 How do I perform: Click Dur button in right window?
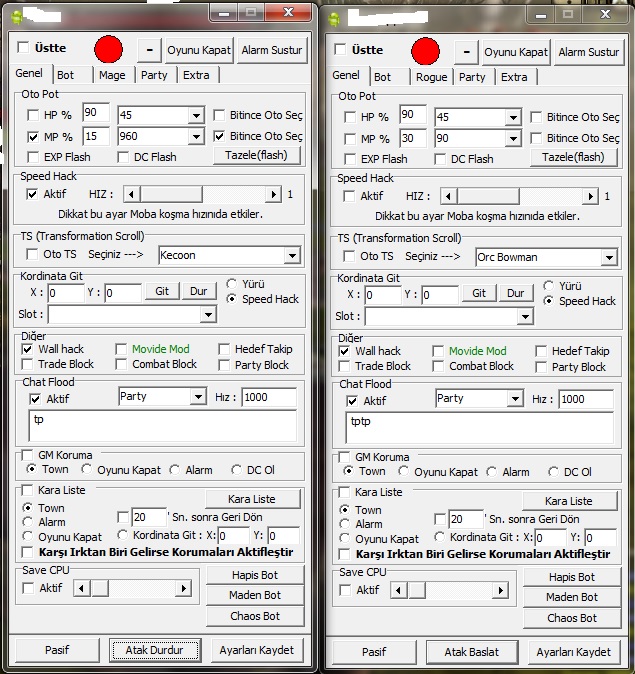pos(515,294)
